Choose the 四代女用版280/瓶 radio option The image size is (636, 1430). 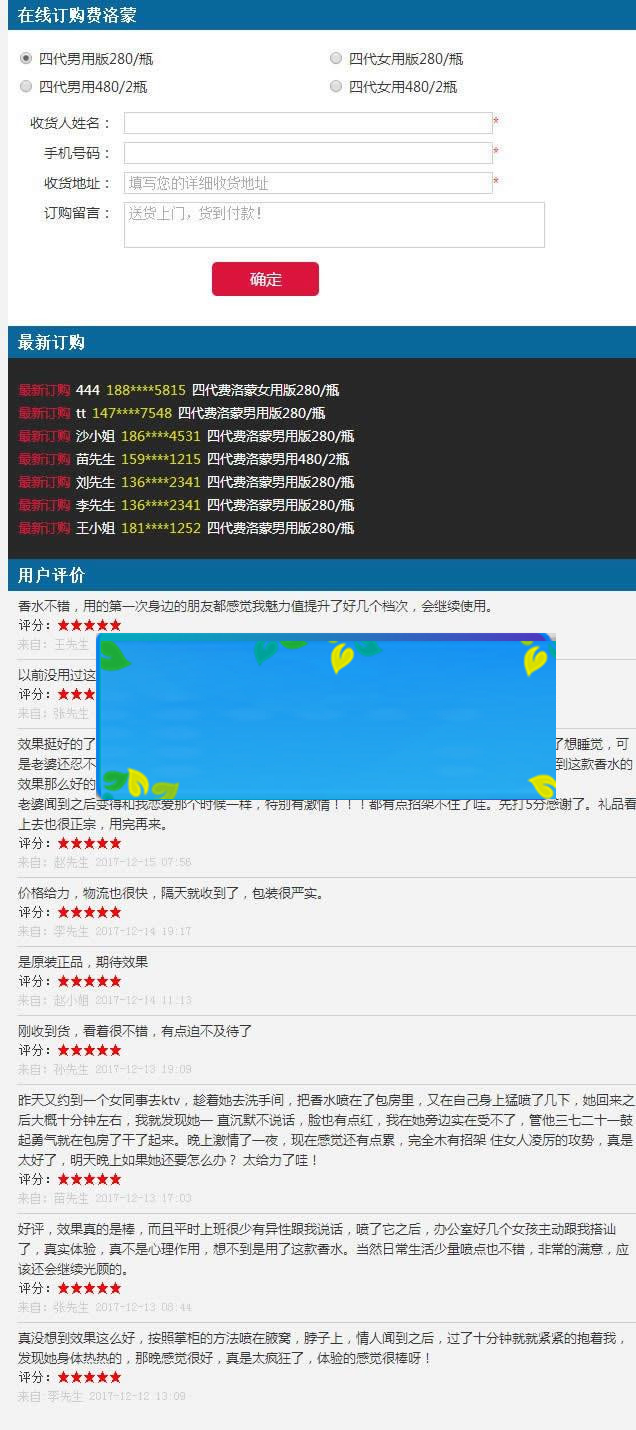(336, 59)
